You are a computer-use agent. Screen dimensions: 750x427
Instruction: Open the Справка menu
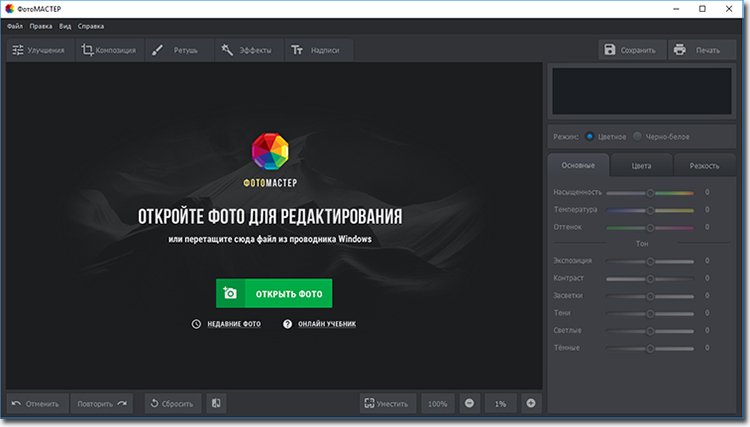coord(91,26)
